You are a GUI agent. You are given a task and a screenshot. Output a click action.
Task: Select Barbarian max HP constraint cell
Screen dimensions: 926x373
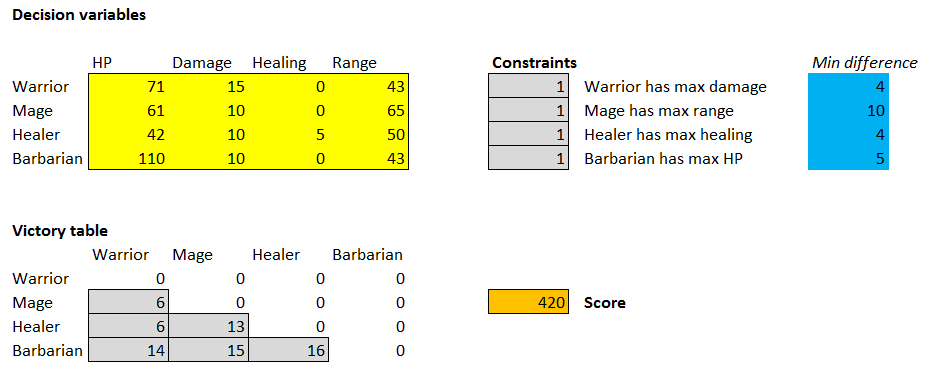(529, 158)
